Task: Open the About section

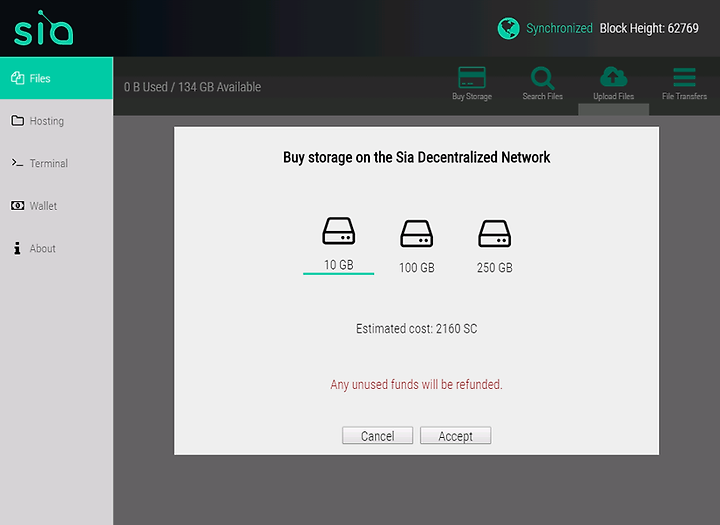Action: [x=56, y=248]
